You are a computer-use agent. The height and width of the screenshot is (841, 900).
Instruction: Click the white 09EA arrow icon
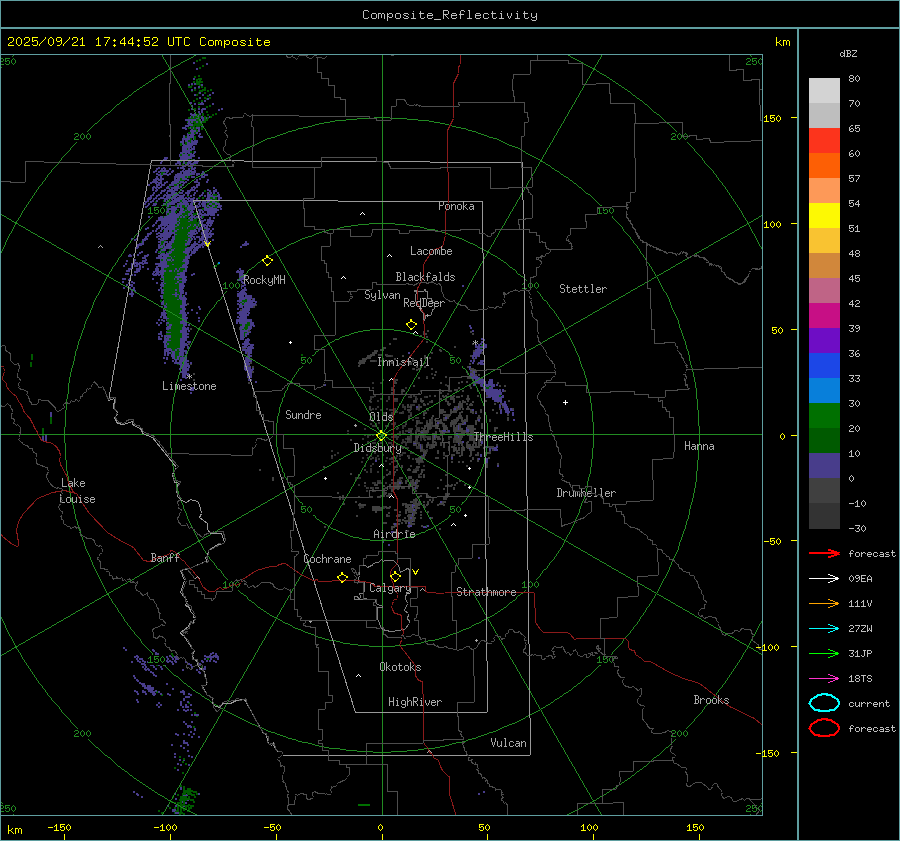(x=823, y=578)
